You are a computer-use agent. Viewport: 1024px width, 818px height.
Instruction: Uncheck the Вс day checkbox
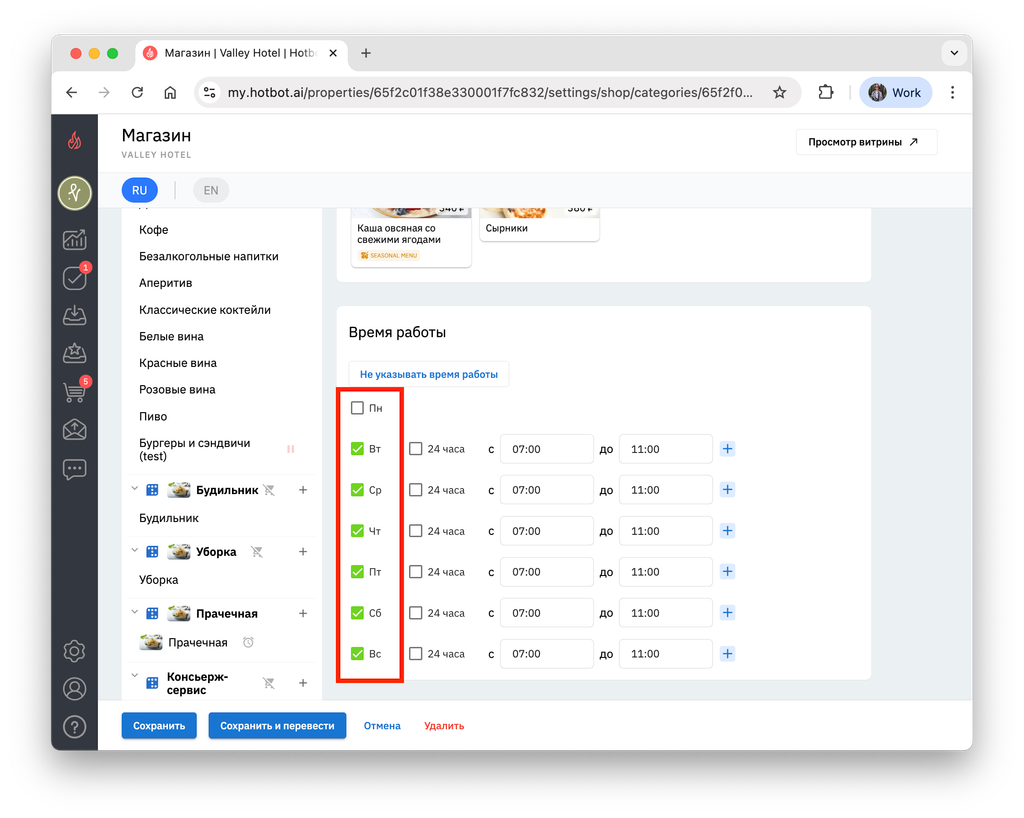click(357, 653)
